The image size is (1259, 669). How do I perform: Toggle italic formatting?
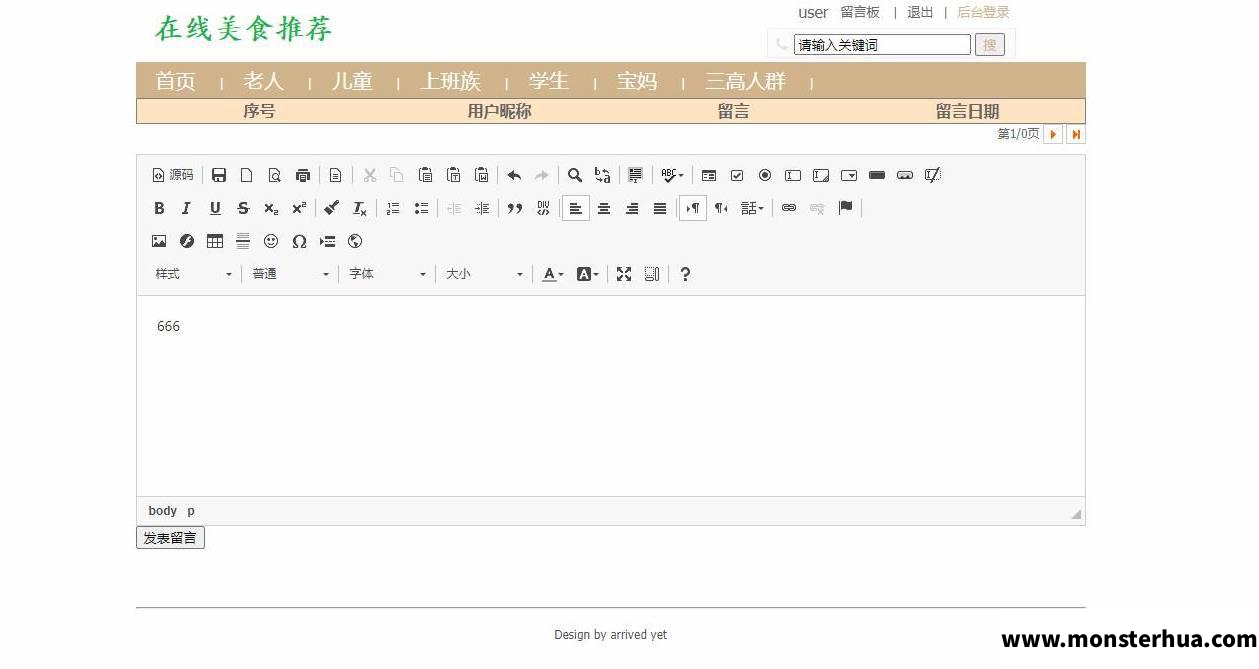187,208
